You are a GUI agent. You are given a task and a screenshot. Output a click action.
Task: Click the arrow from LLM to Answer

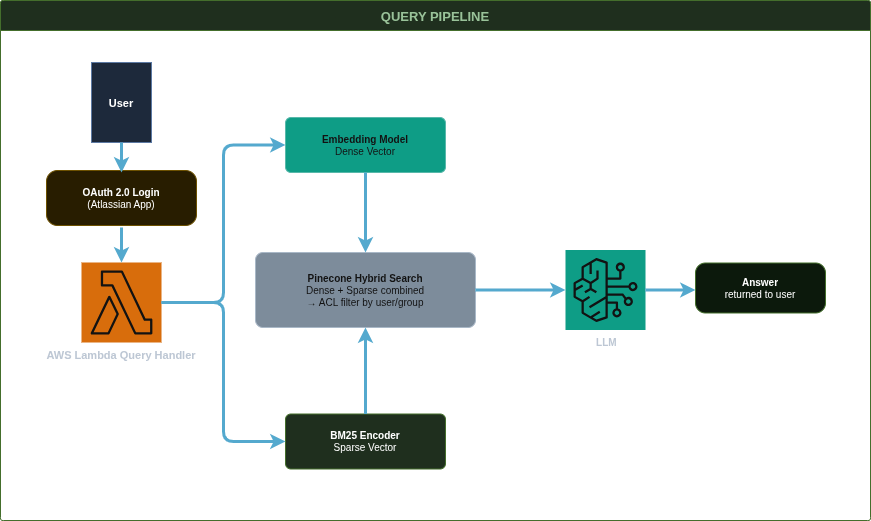pyautogui.click(x=670, y=290)
